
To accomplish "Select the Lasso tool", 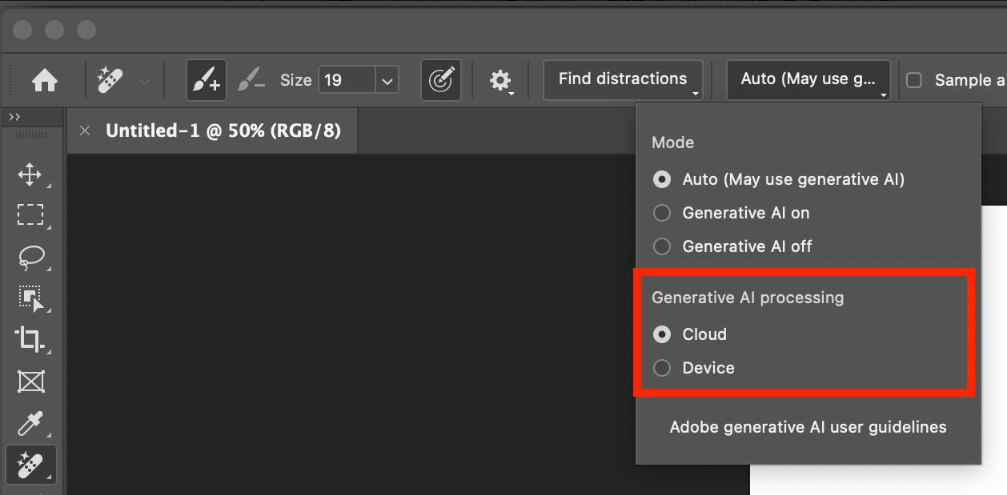I will [x=30, y=257].
